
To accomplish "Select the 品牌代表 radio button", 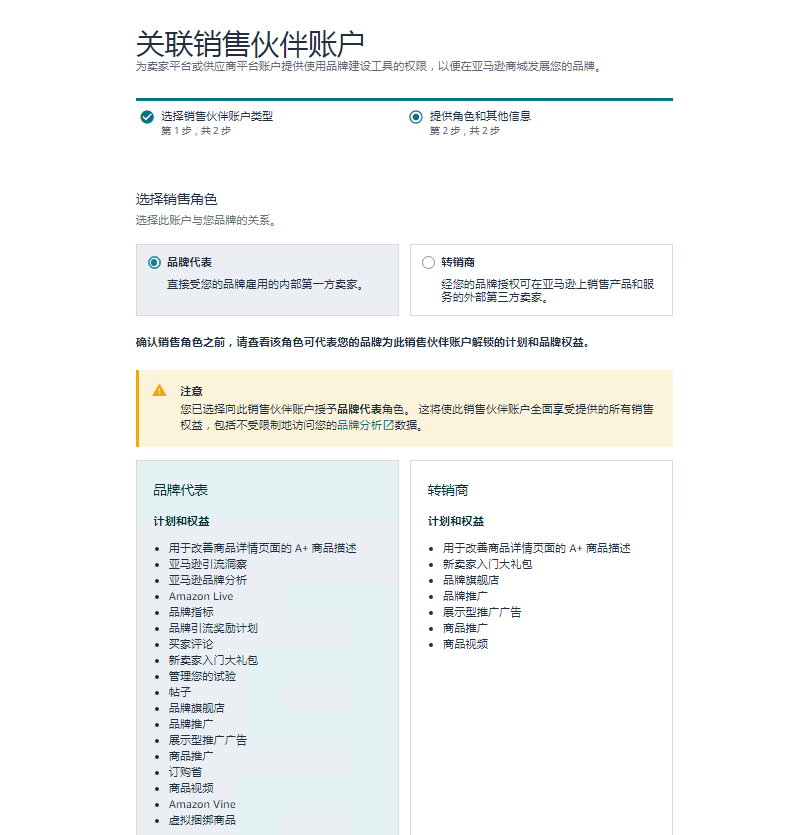I will 154,263.
